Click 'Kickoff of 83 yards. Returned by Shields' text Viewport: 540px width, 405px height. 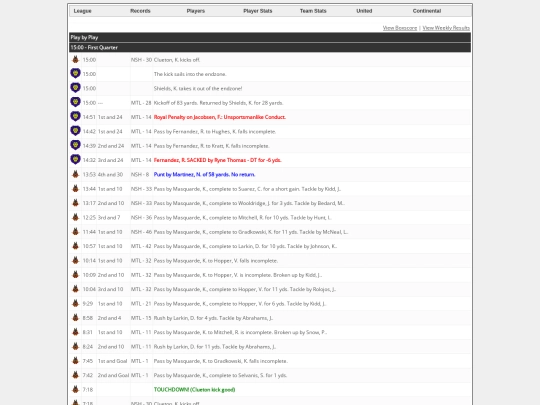coord(218,103)
